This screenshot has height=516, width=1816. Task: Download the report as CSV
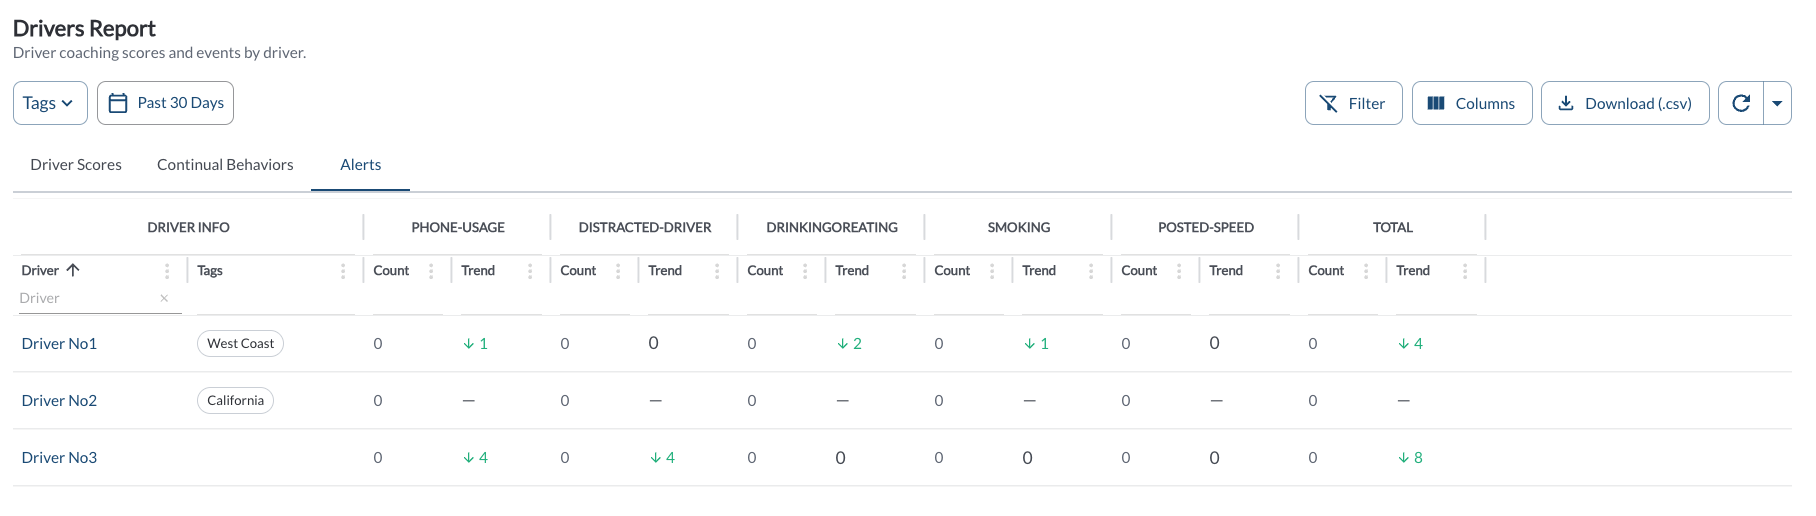(1625, 103)
